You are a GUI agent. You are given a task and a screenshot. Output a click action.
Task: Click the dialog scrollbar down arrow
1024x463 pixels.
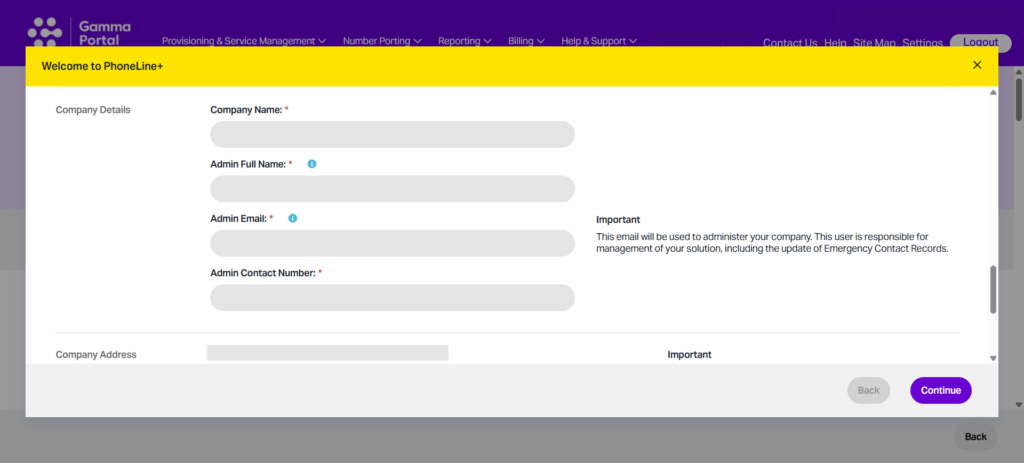click(x=993, y=358)
